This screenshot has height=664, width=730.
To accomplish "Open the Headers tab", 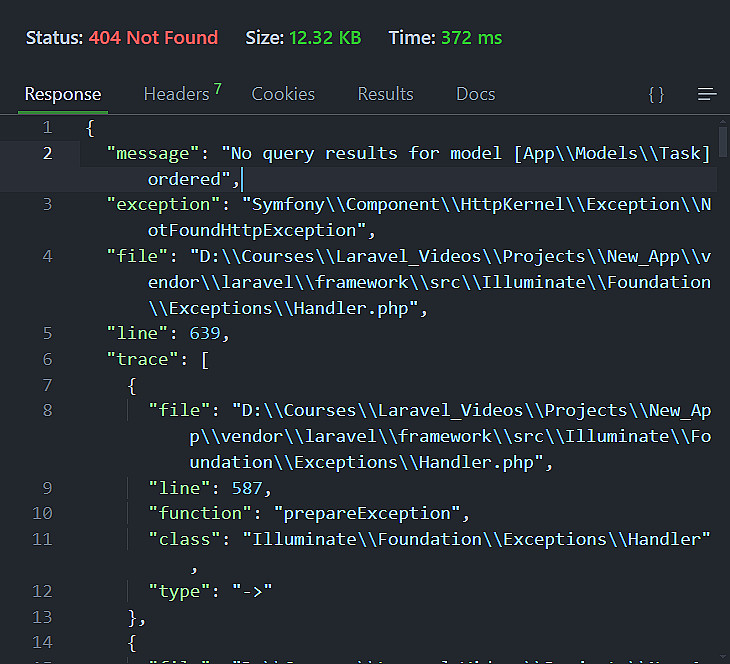I will coord(176,94).
